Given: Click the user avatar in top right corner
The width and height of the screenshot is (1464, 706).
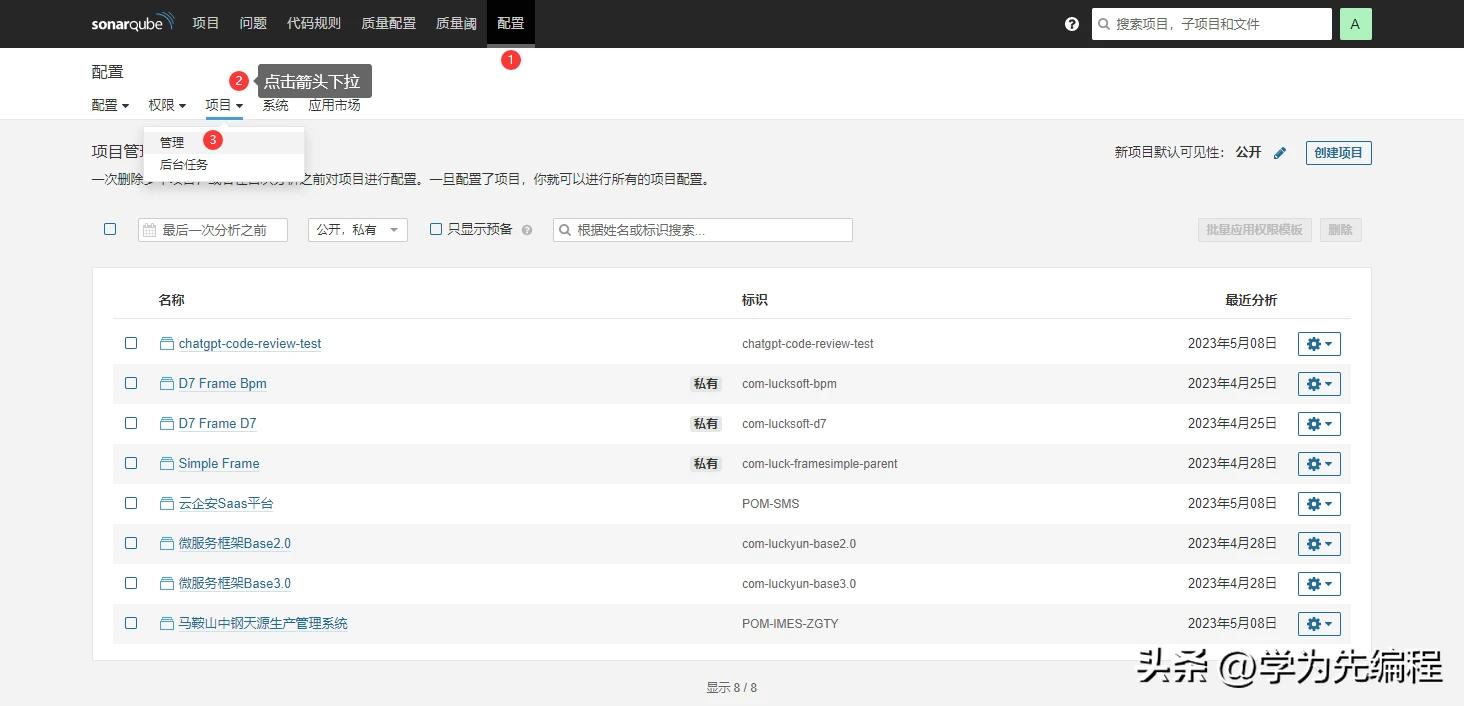Looking at the screenshot, I should tap(1355, 23).
